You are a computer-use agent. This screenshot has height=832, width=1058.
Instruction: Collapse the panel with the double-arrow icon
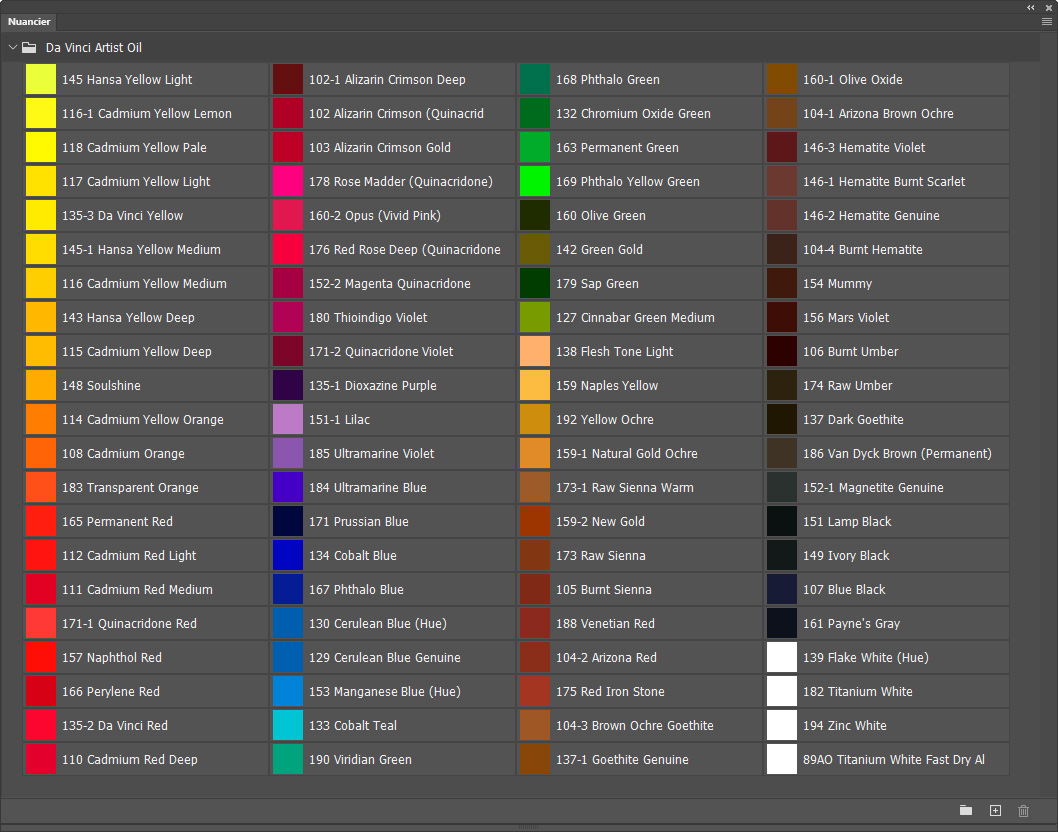tap(1031, 7)
